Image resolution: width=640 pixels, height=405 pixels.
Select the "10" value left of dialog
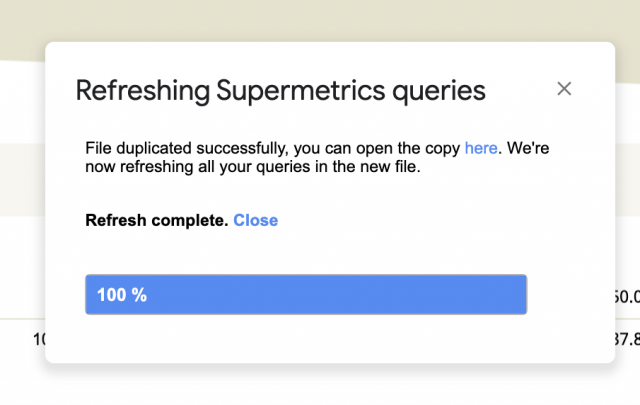(x=40, y=340)
